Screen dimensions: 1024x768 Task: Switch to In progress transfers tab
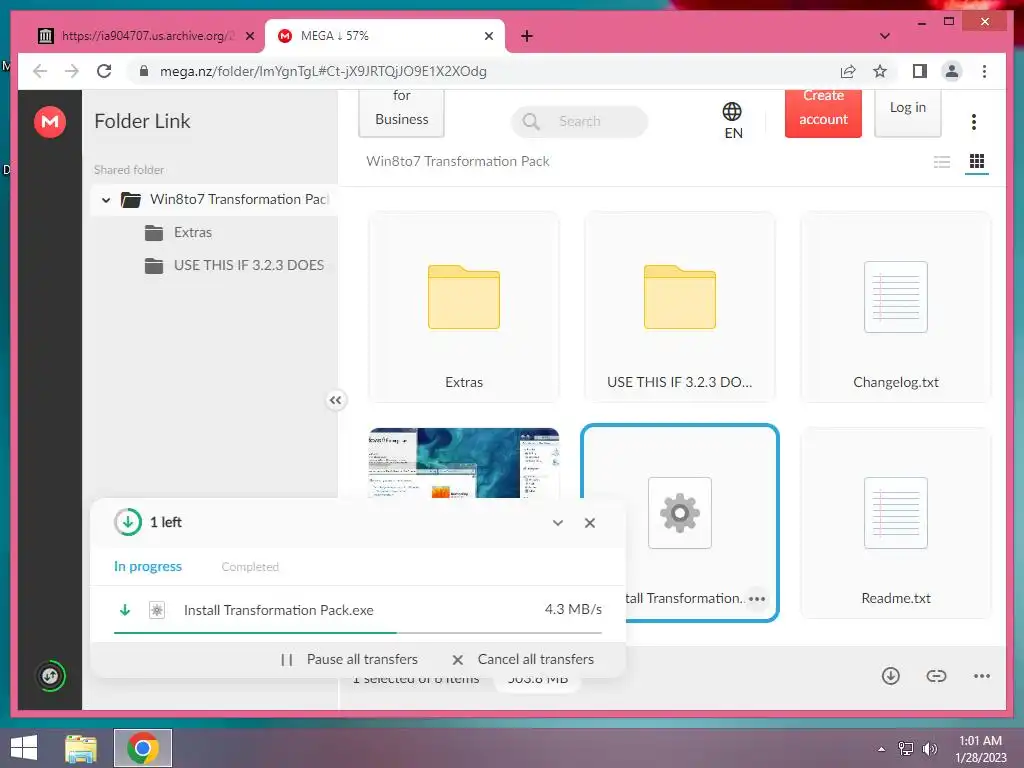point(148,566)
